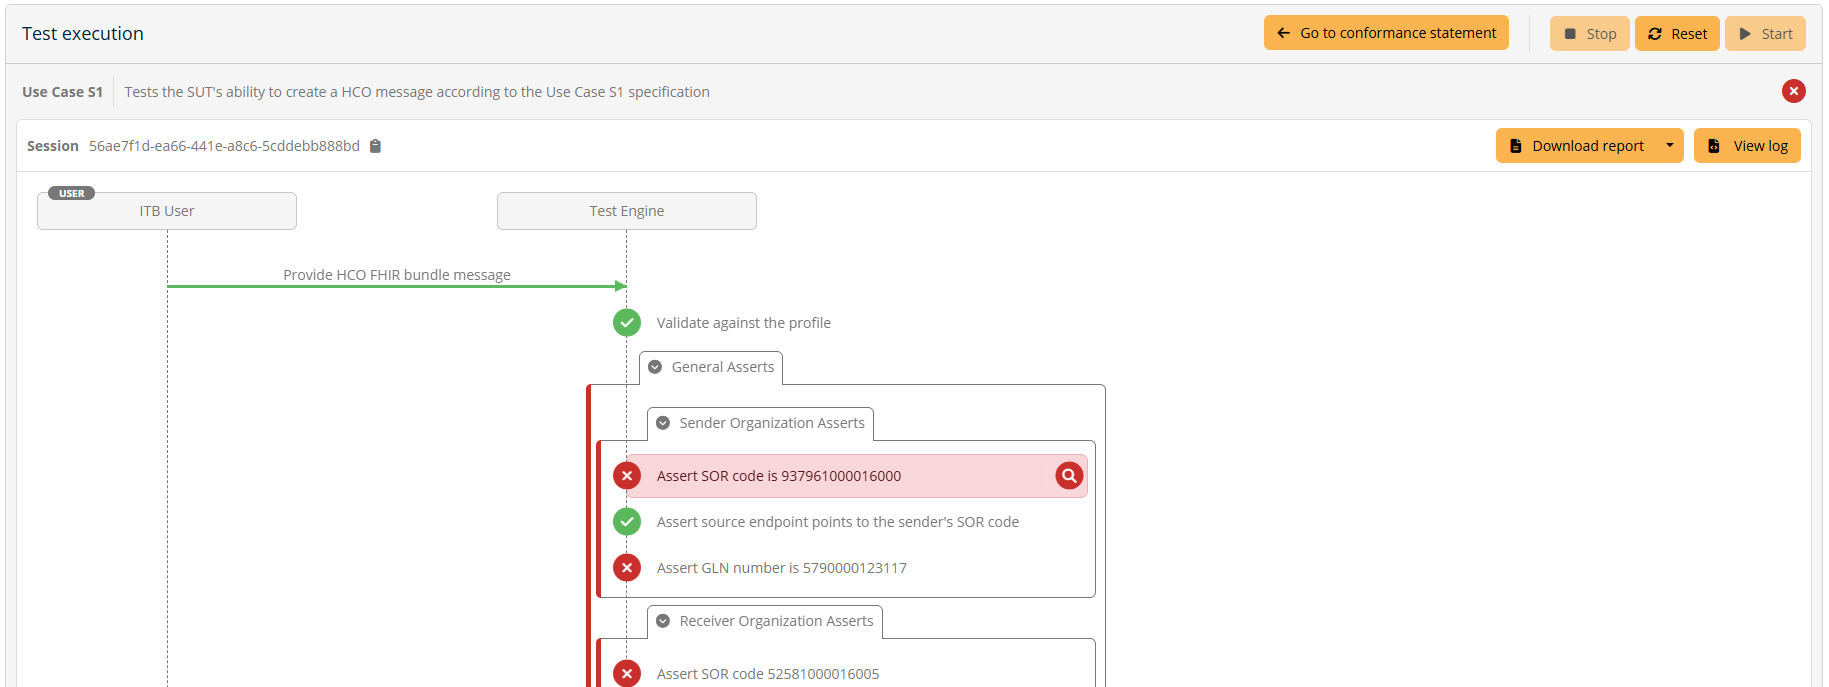Collapse the General Asserts group
1829x687 pixels.
(x=655, y=367)
